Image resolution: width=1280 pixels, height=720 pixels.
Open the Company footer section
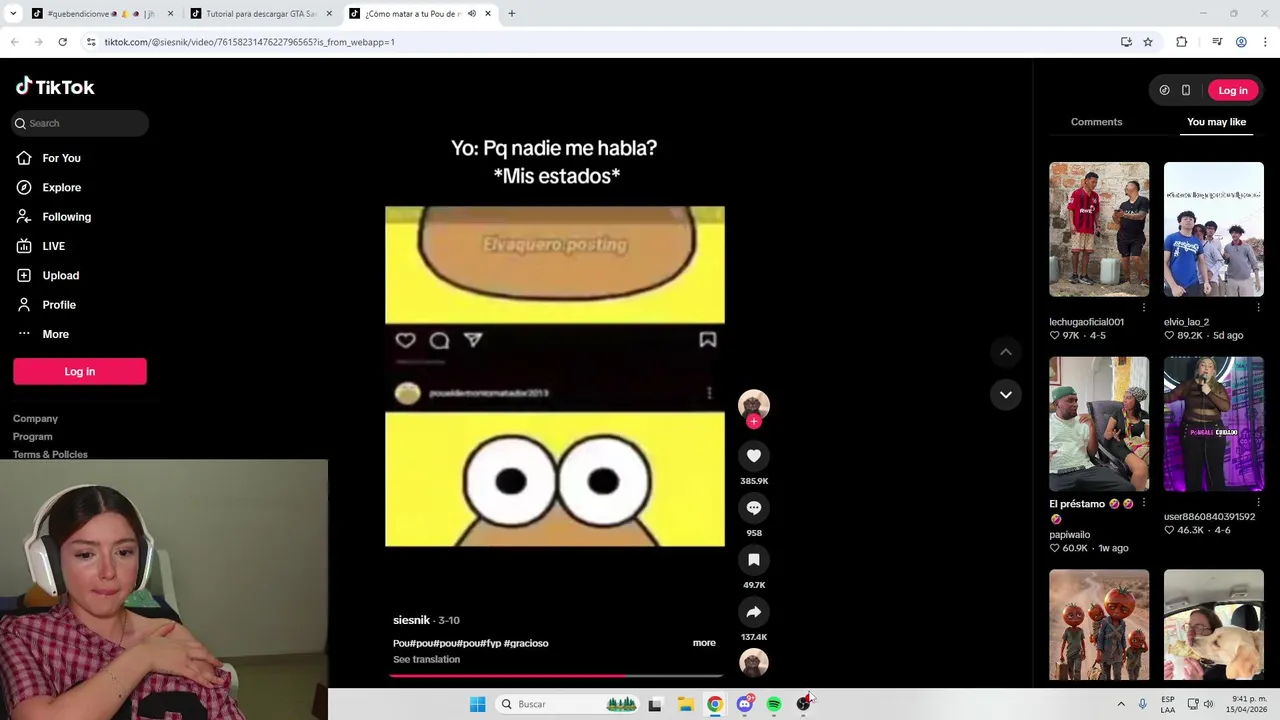(35, 419)
